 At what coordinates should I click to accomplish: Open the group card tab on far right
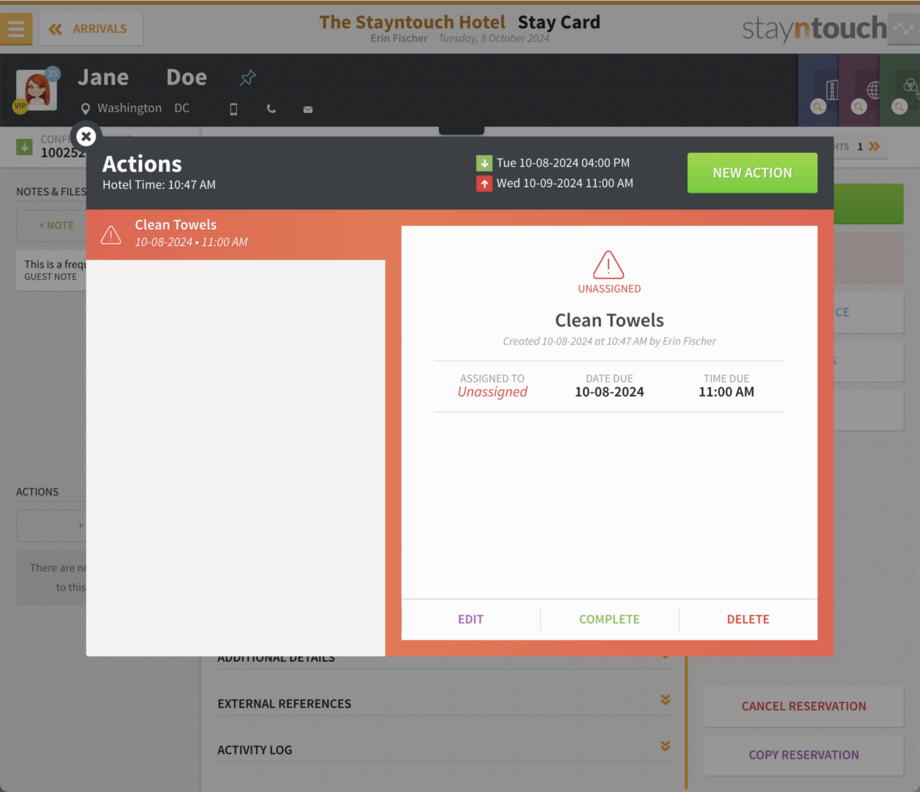tap(899, 90)
